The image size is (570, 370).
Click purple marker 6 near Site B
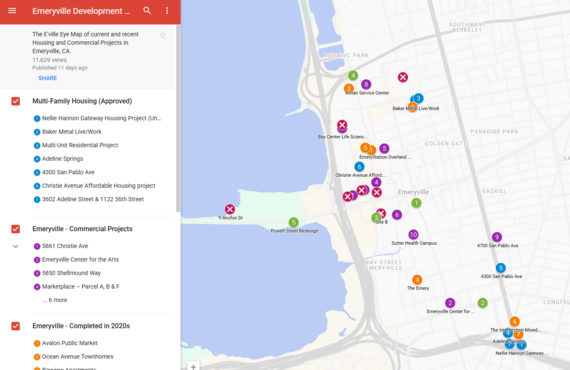click(397, 215)
